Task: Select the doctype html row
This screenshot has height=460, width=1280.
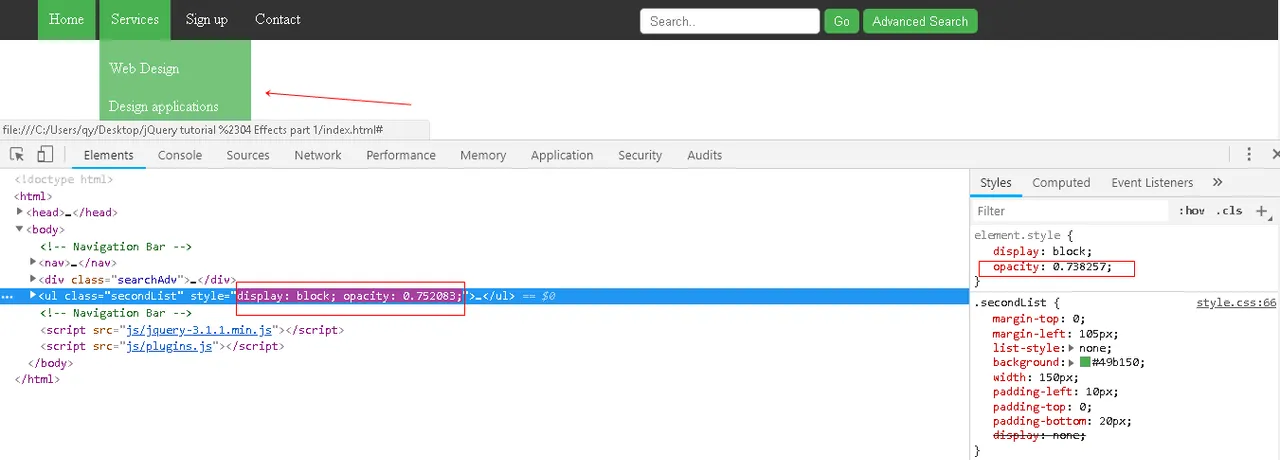Action: (x=63, y=179)
